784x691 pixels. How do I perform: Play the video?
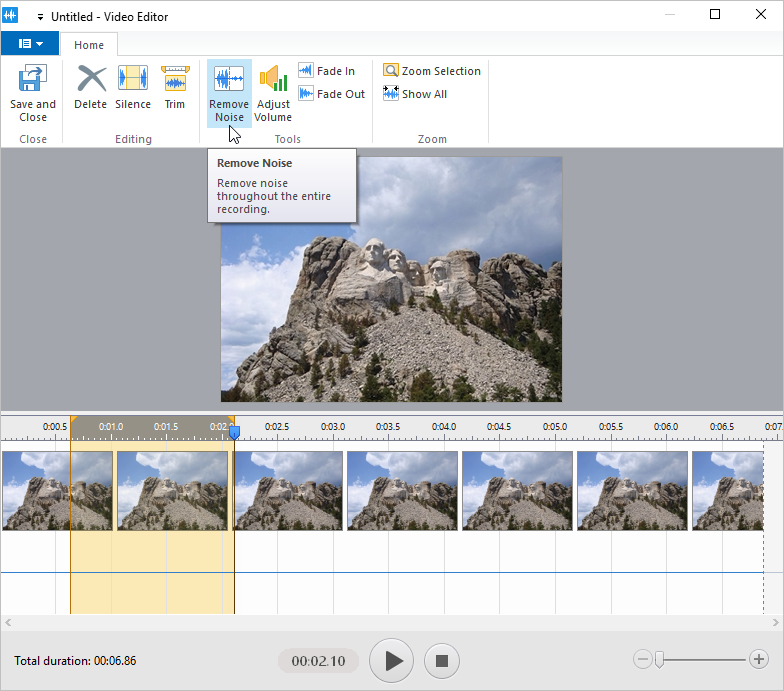pos(391,660)
